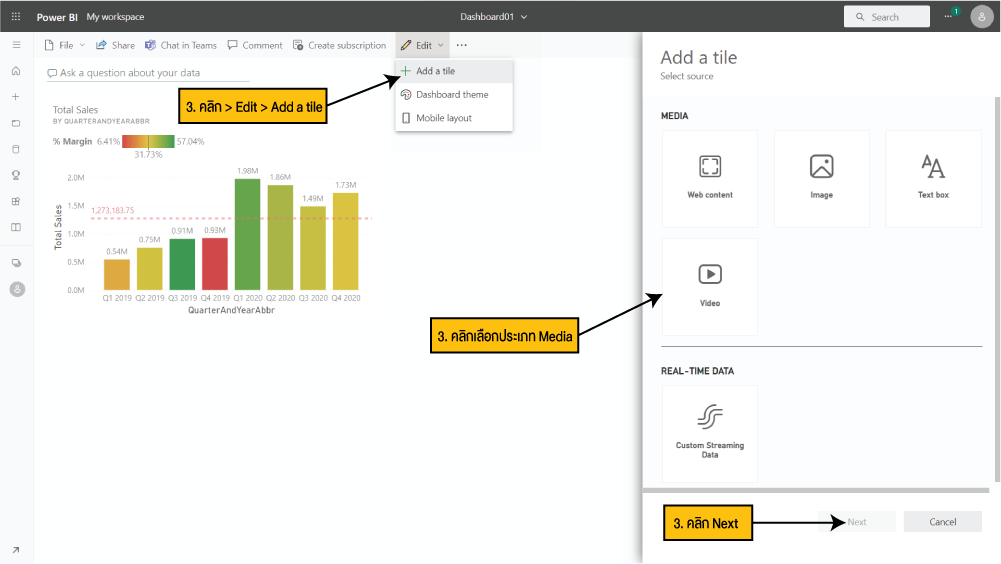The width and height of the screenshot is (1001, 564).
Task: Open the Goals trophy icon in sidebar
Action: [16, 175]
